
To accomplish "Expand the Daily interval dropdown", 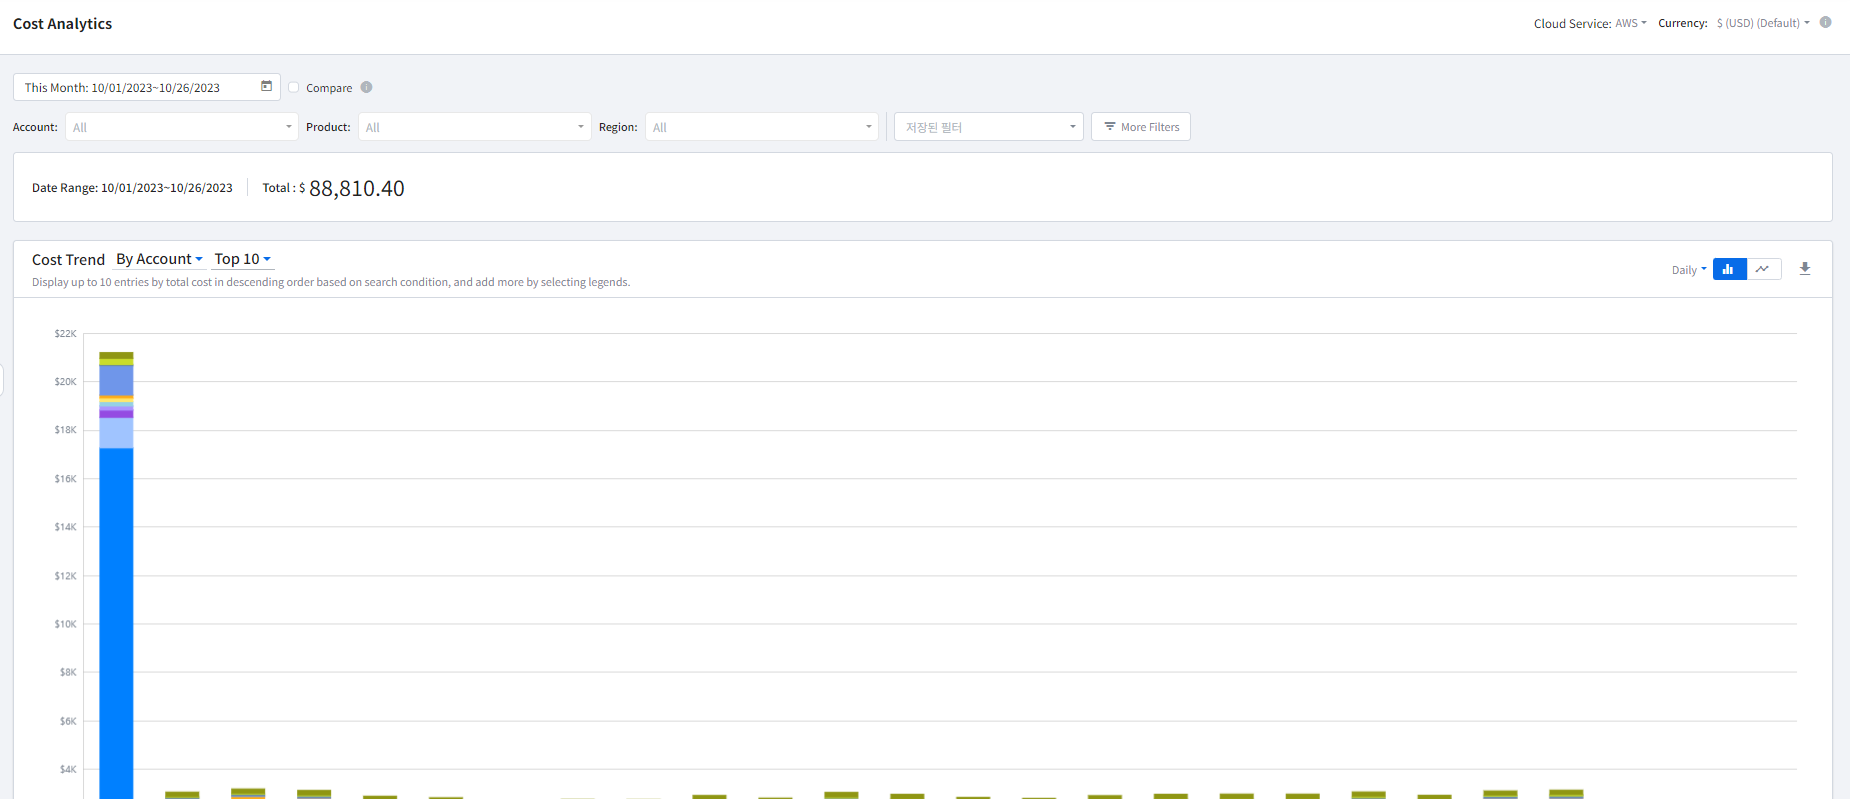I will tap(1689, 270).
